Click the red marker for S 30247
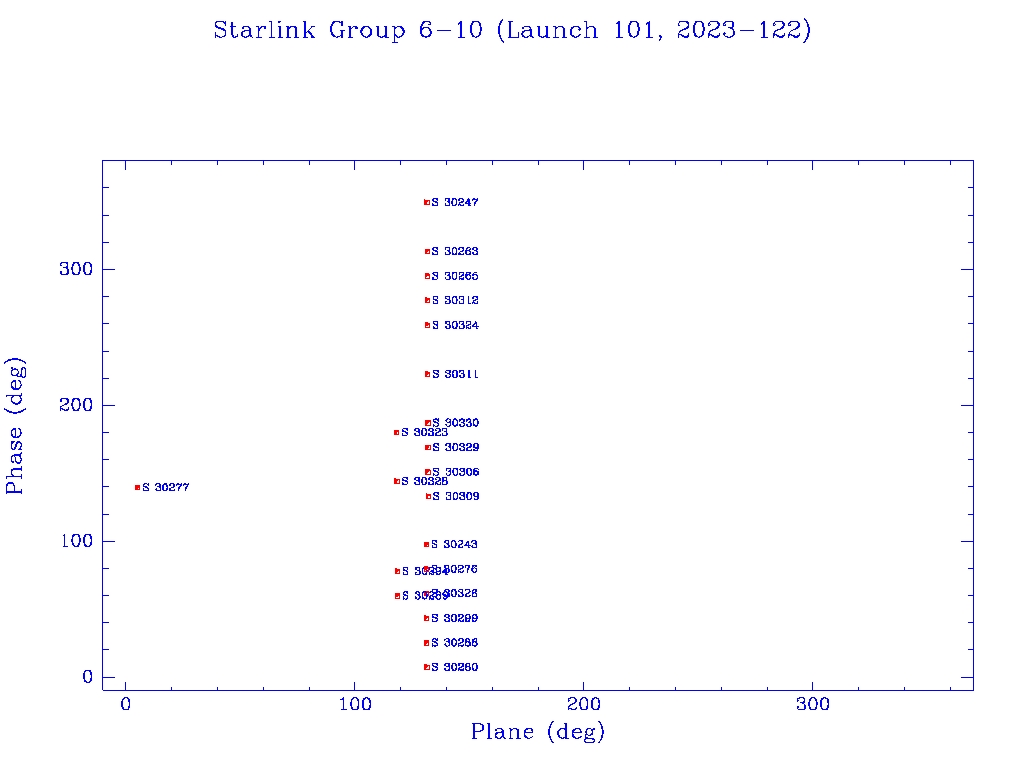This screenshot has height=768, width=1024. tap(427, 202)
